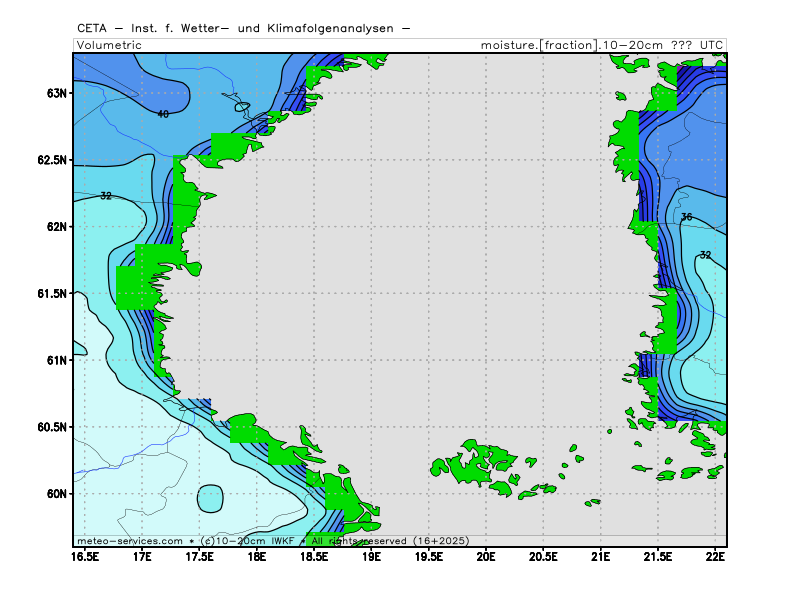The height and width of the screenshot is (600, 800).
Task: Select the 63N latitude axis label
Action: tap(55, 93)
